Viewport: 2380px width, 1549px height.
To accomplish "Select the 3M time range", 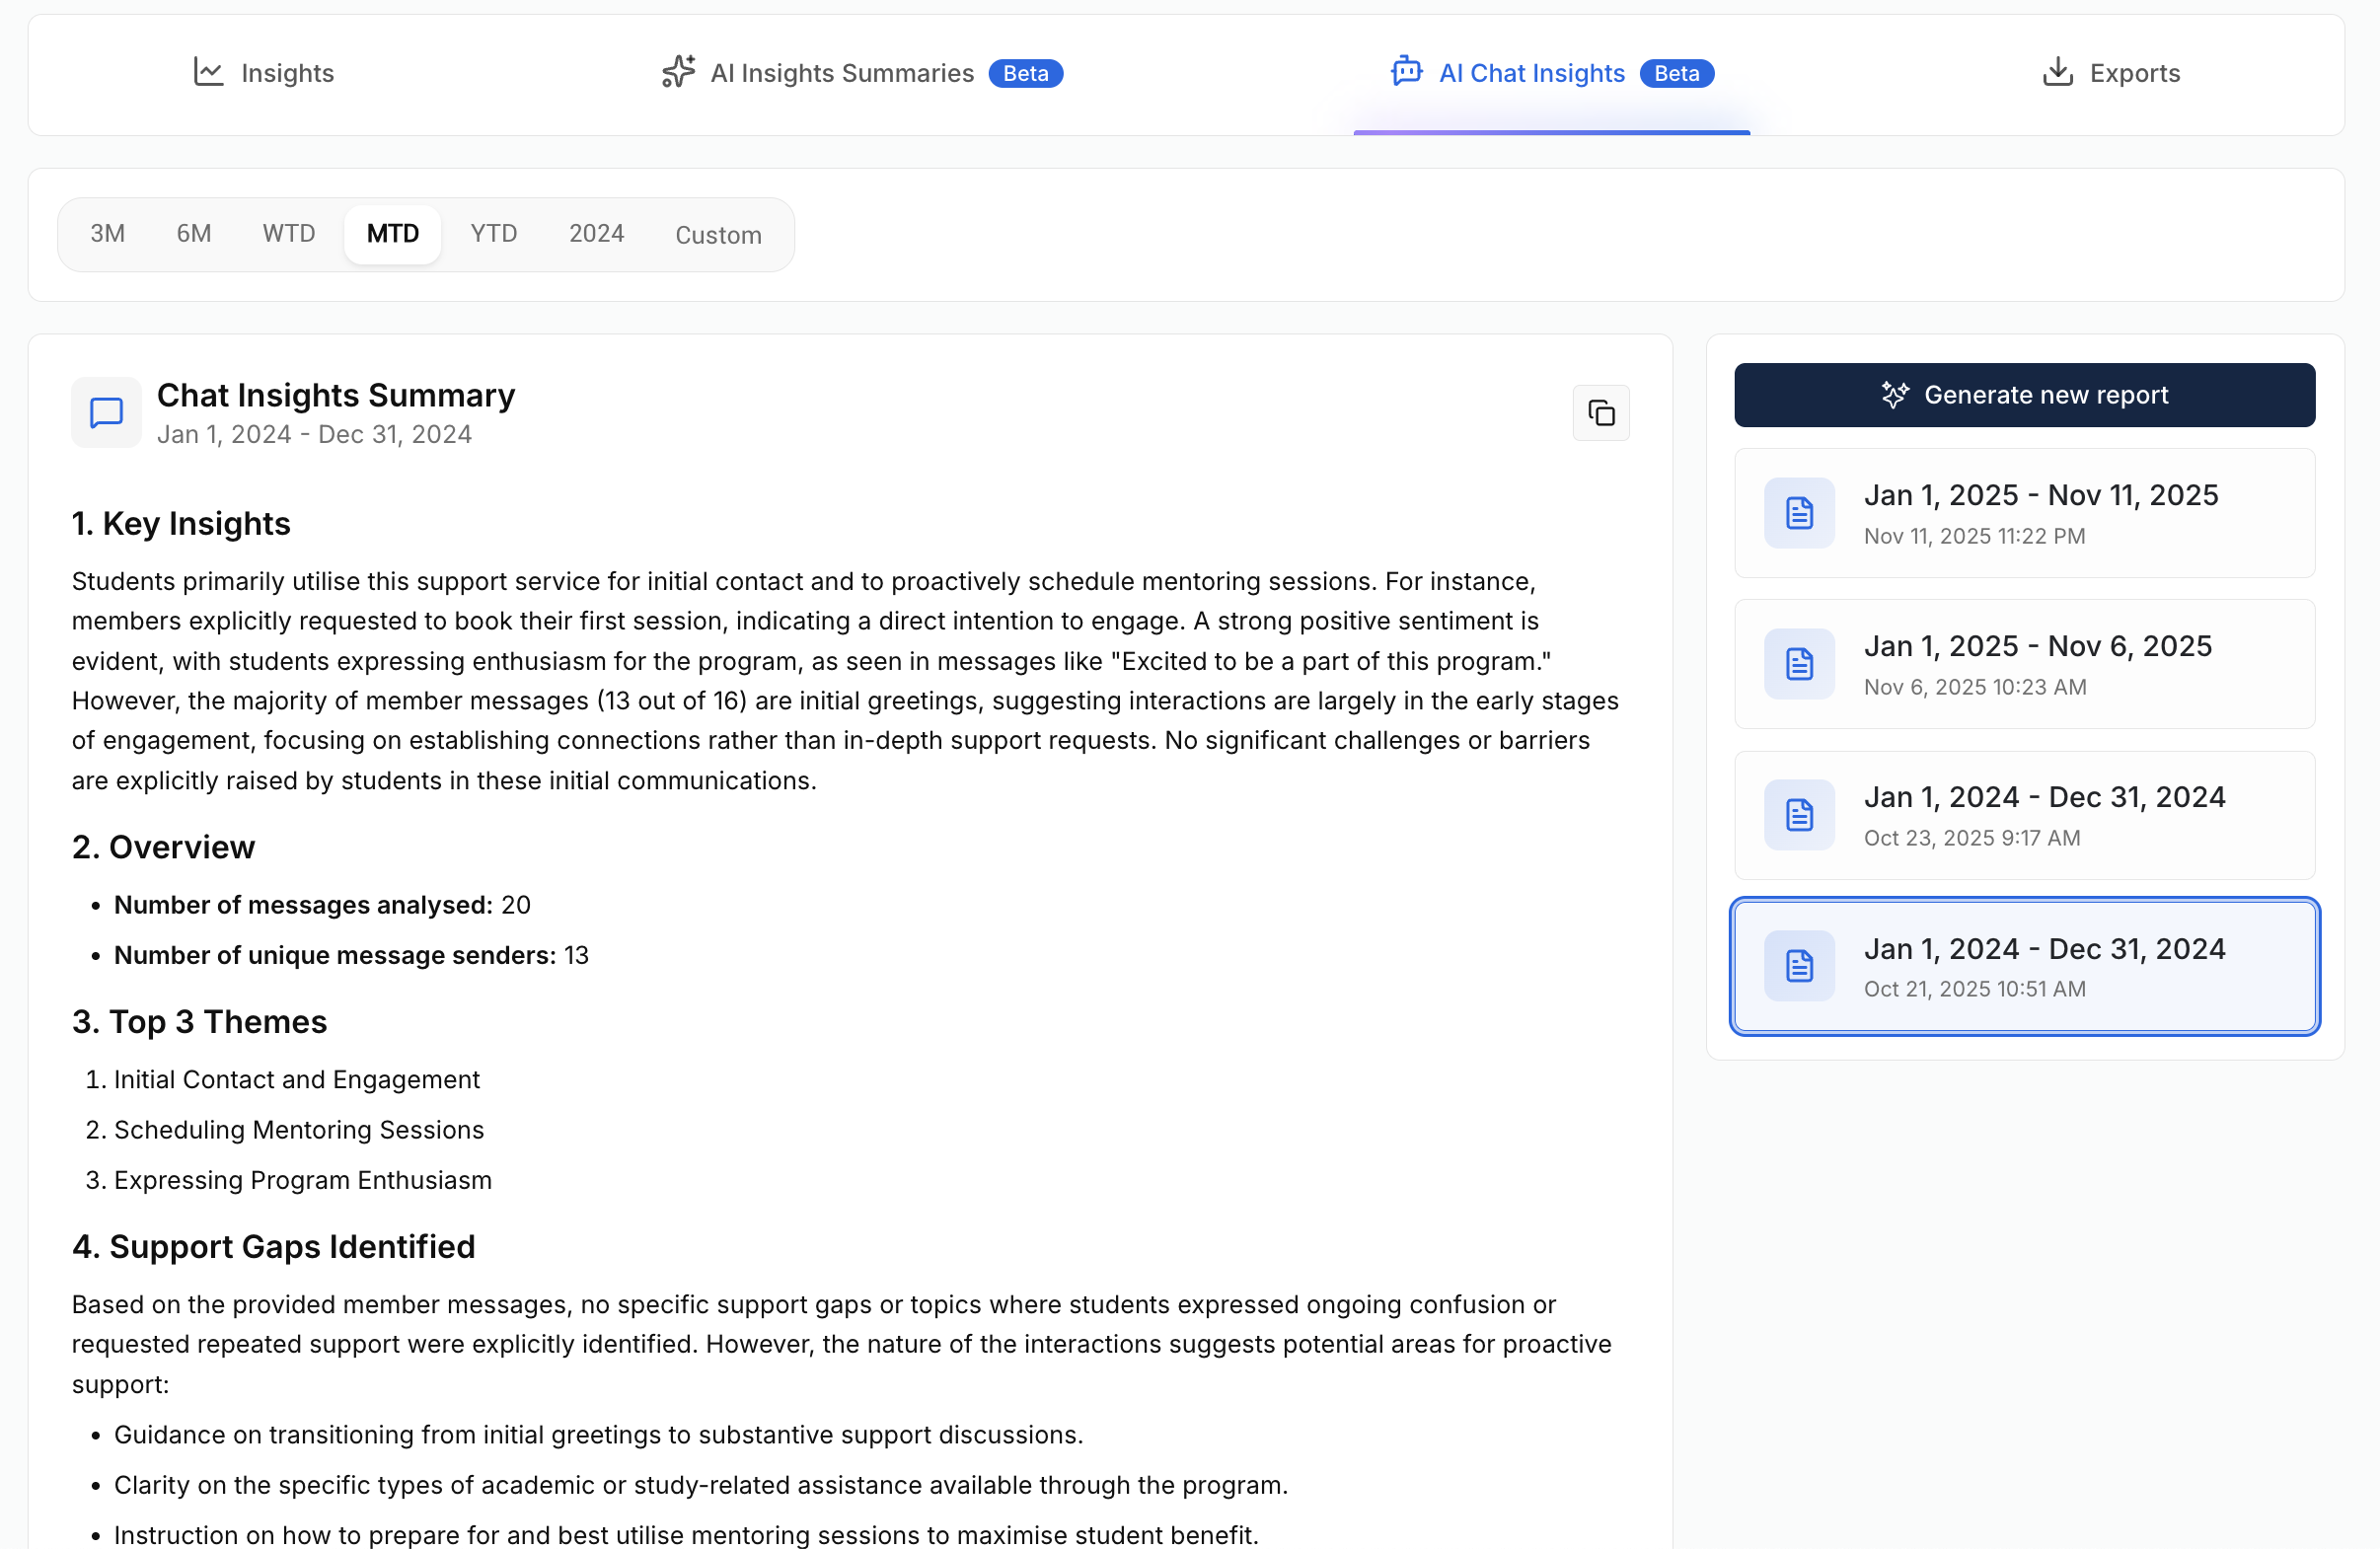I will (107, 234).
